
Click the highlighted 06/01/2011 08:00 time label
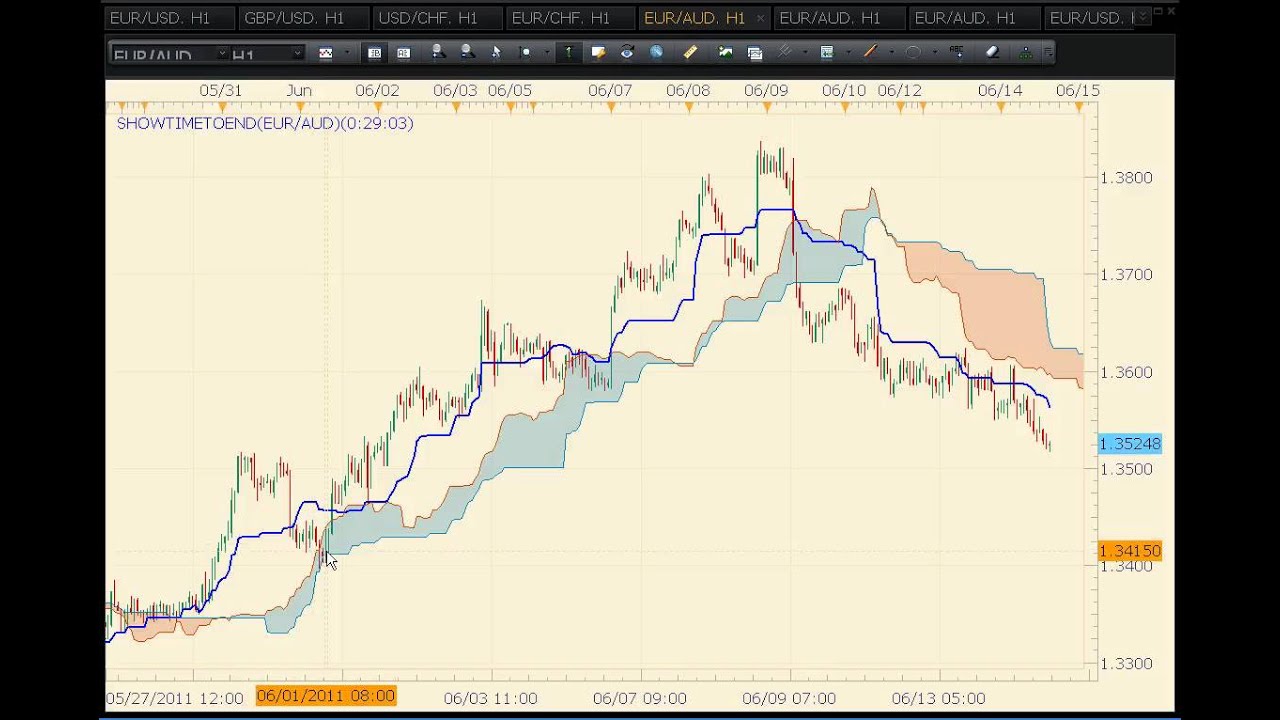point(326,696)
